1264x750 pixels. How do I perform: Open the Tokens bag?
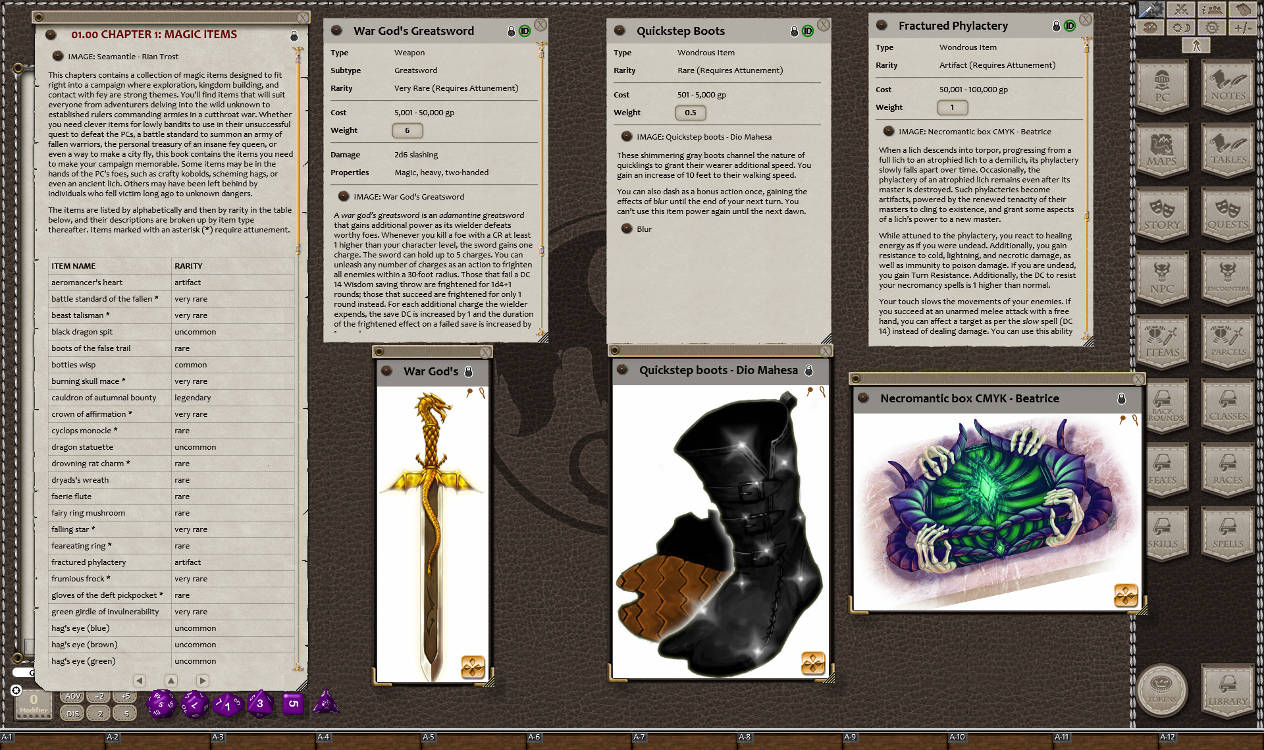point(1162,690)
